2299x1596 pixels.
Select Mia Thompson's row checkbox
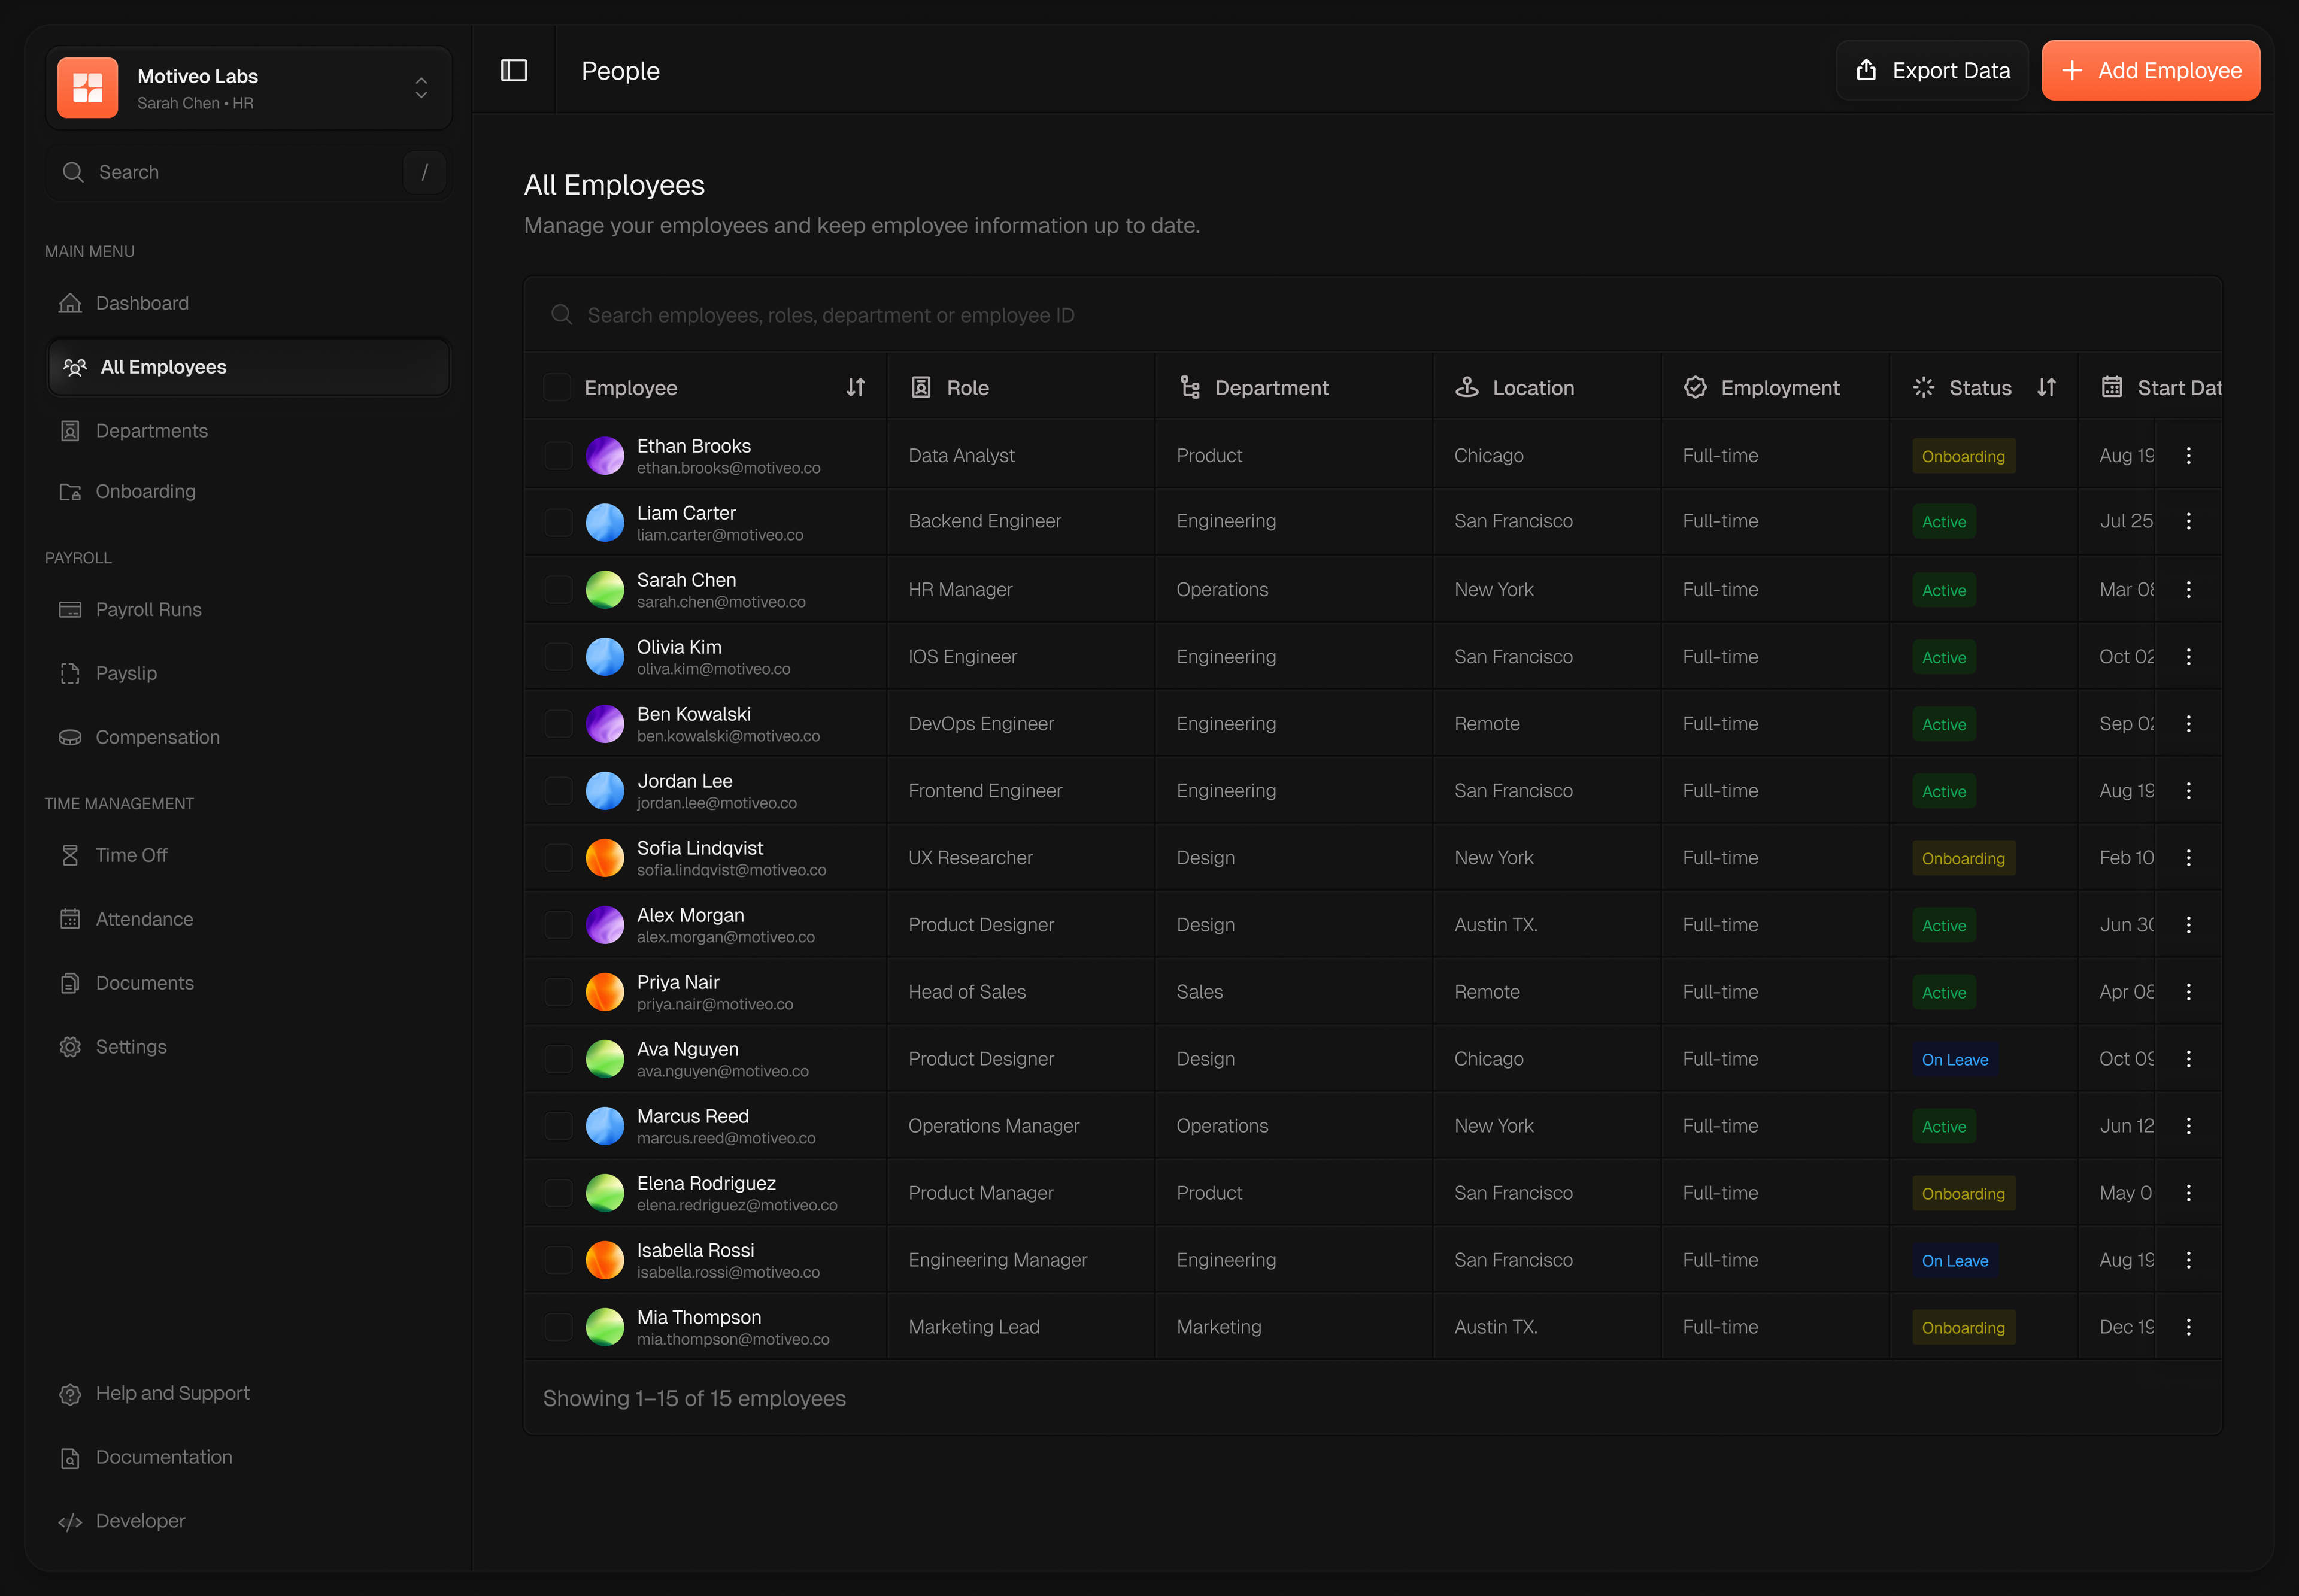[558, 1326]
